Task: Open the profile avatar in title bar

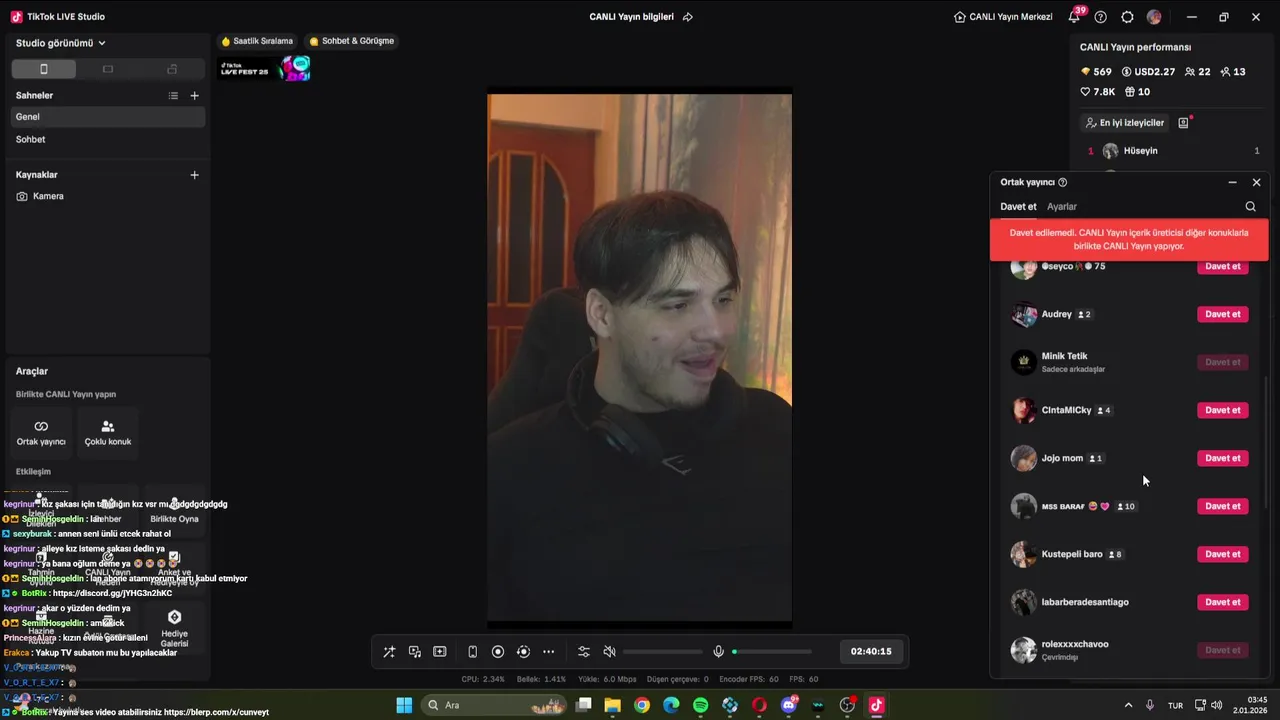Action: [x=1154, y=17]
